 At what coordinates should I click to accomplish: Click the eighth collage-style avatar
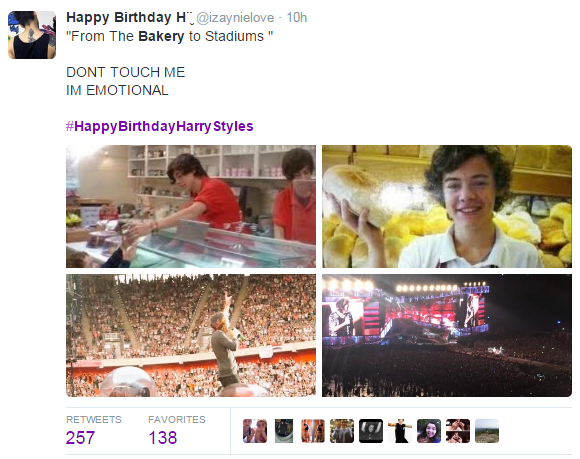click(458, 431)
